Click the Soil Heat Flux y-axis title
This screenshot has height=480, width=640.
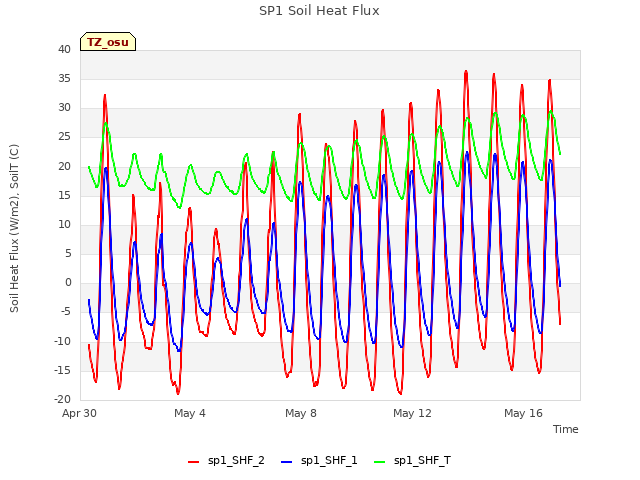(x=14, y=228)
